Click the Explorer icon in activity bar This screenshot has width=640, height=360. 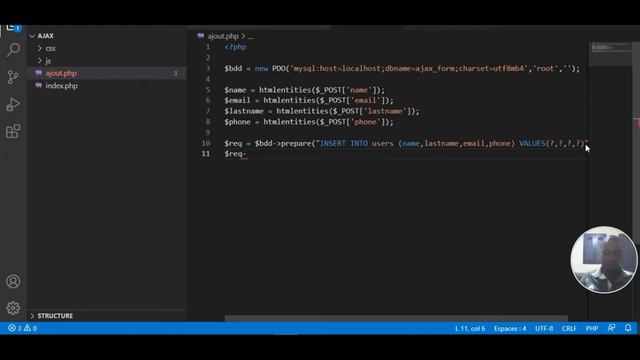[x=13, y=28]
